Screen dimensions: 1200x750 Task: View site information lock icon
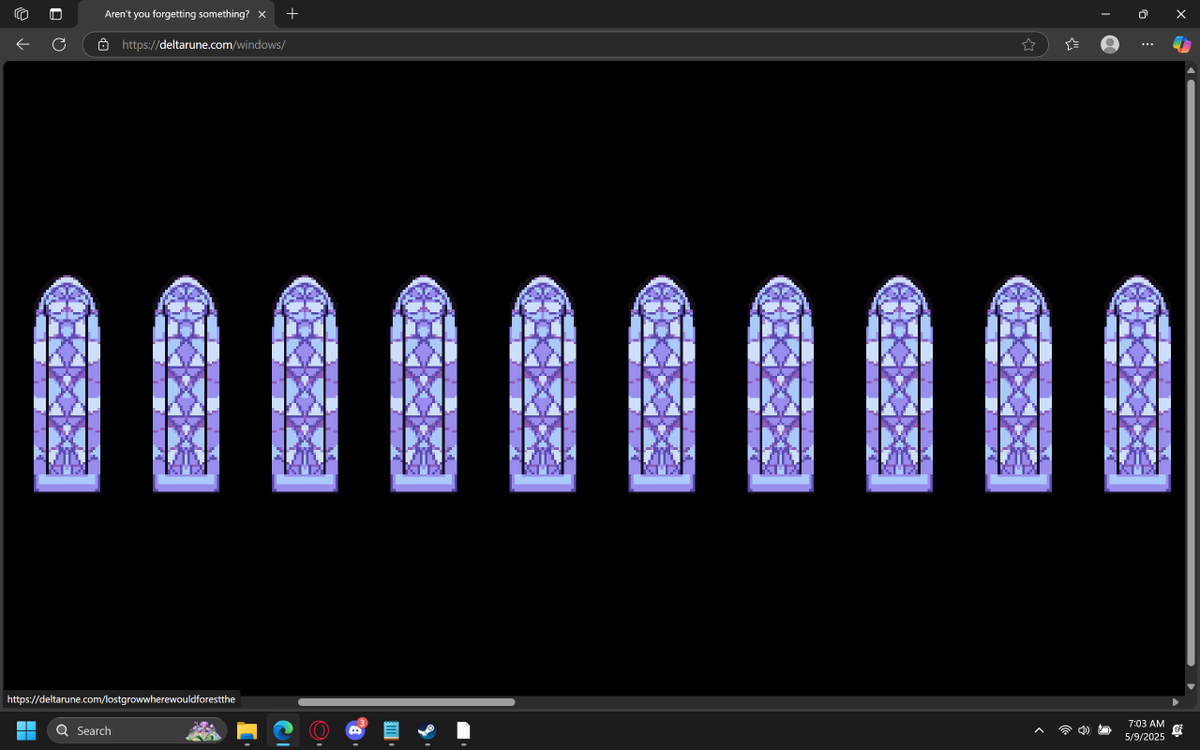tap(103, 44)
